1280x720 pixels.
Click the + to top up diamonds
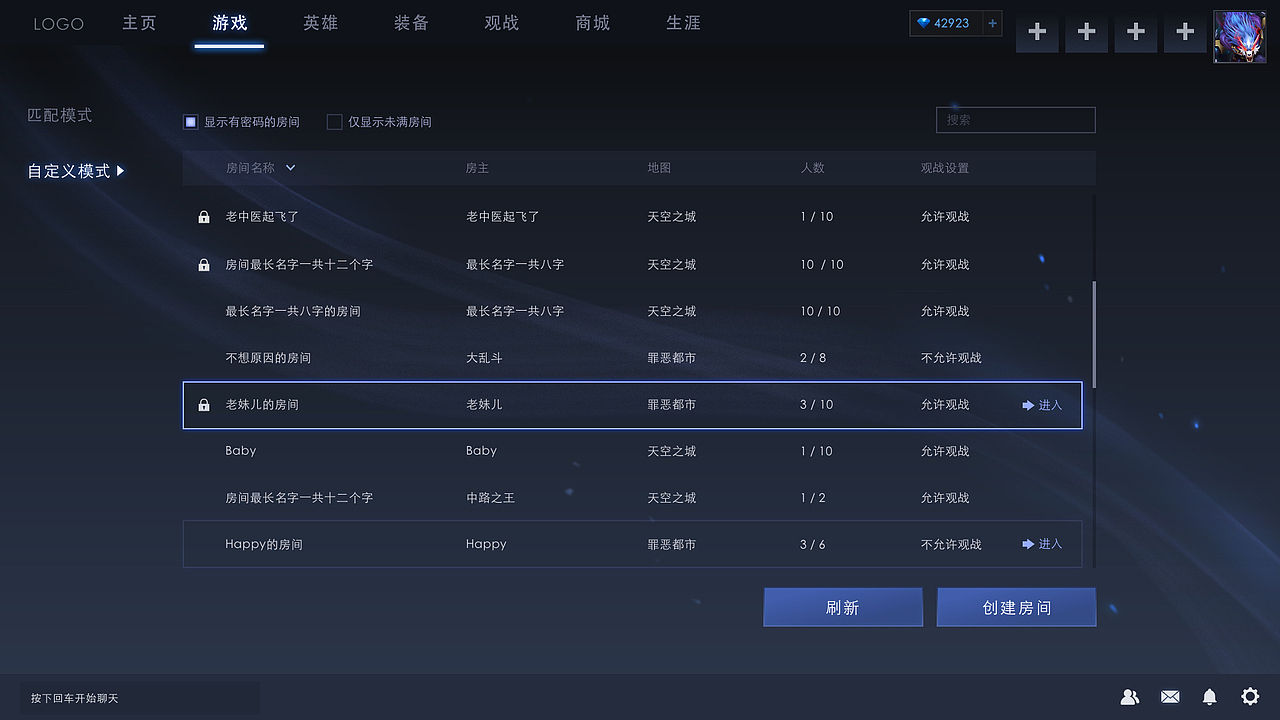click(991, 23)
